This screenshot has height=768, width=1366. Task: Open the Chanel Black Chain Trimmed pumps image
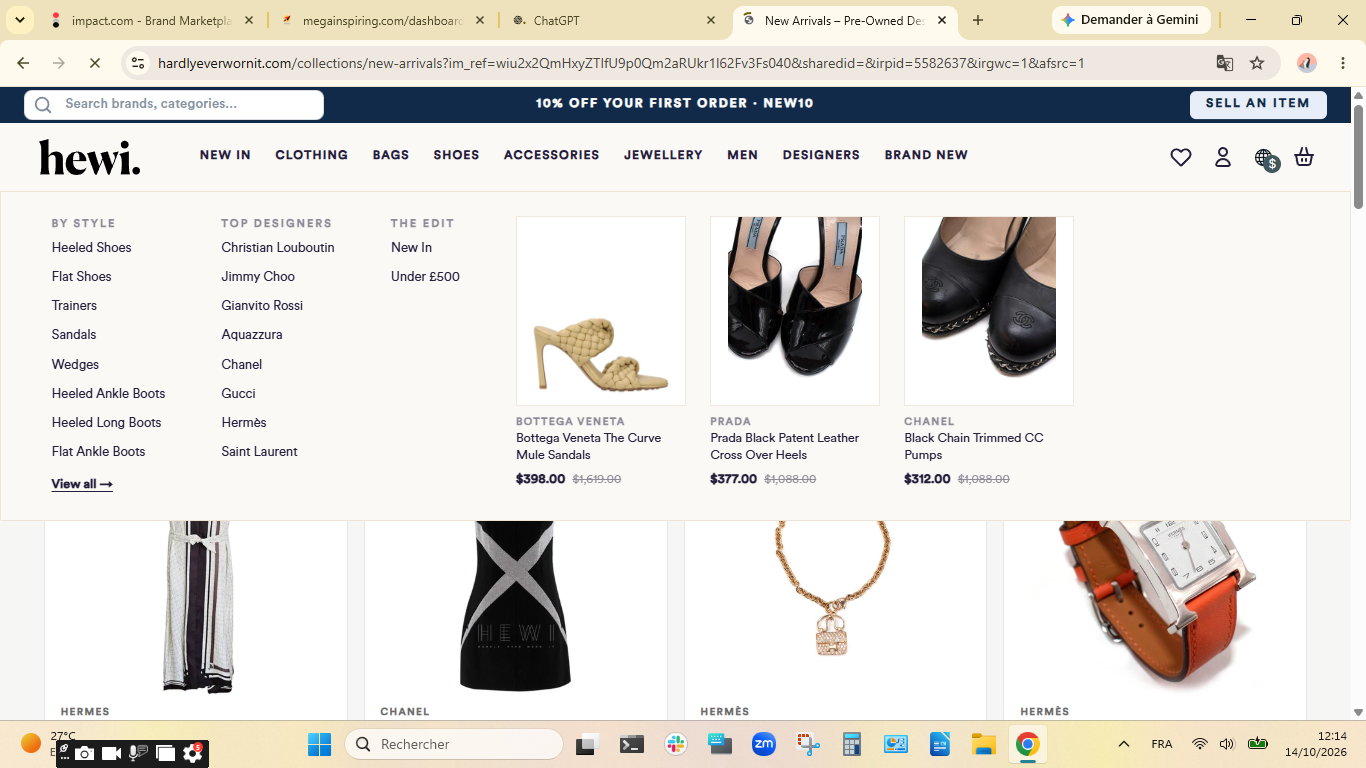click(989, 311)
